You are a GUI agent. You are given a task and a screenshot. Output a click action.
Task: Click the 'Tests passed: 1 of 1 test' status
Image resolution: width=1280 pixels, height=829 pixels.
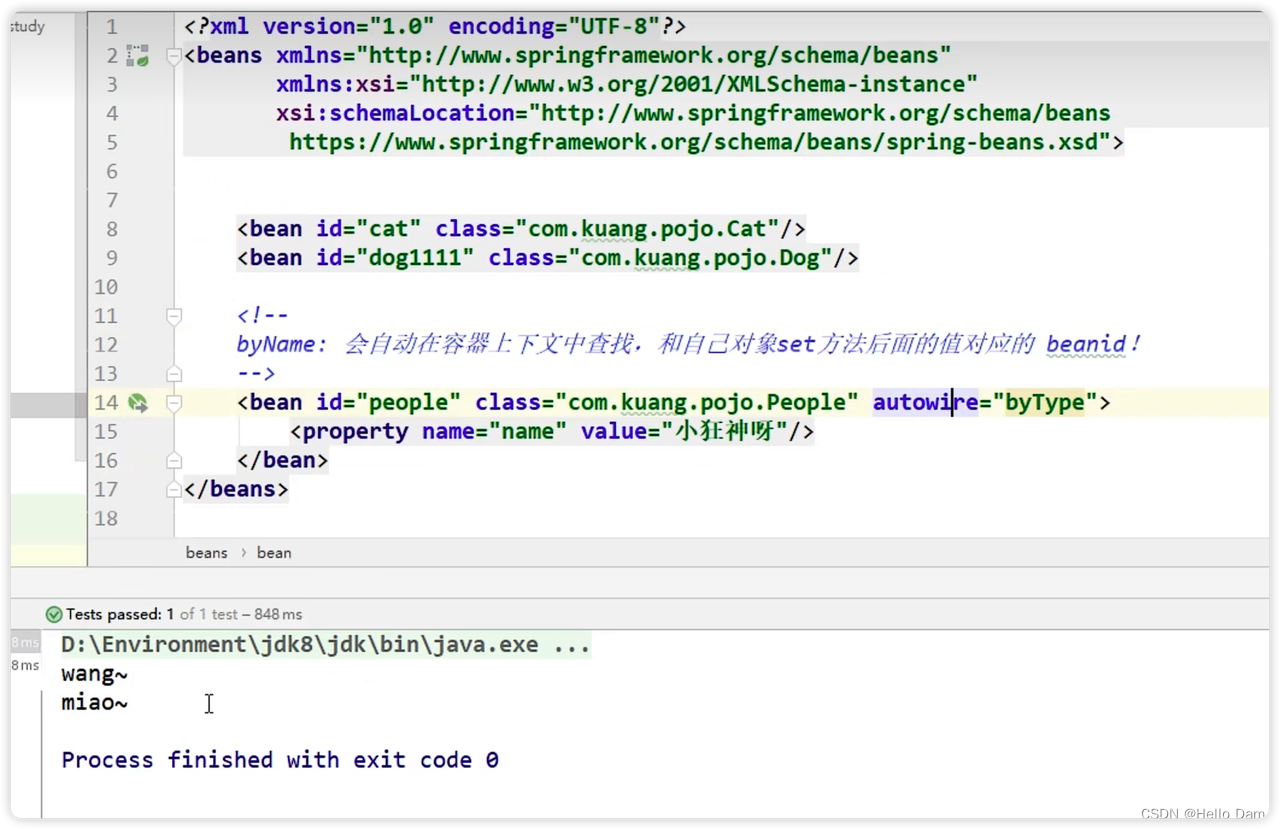tap(154, 614)
